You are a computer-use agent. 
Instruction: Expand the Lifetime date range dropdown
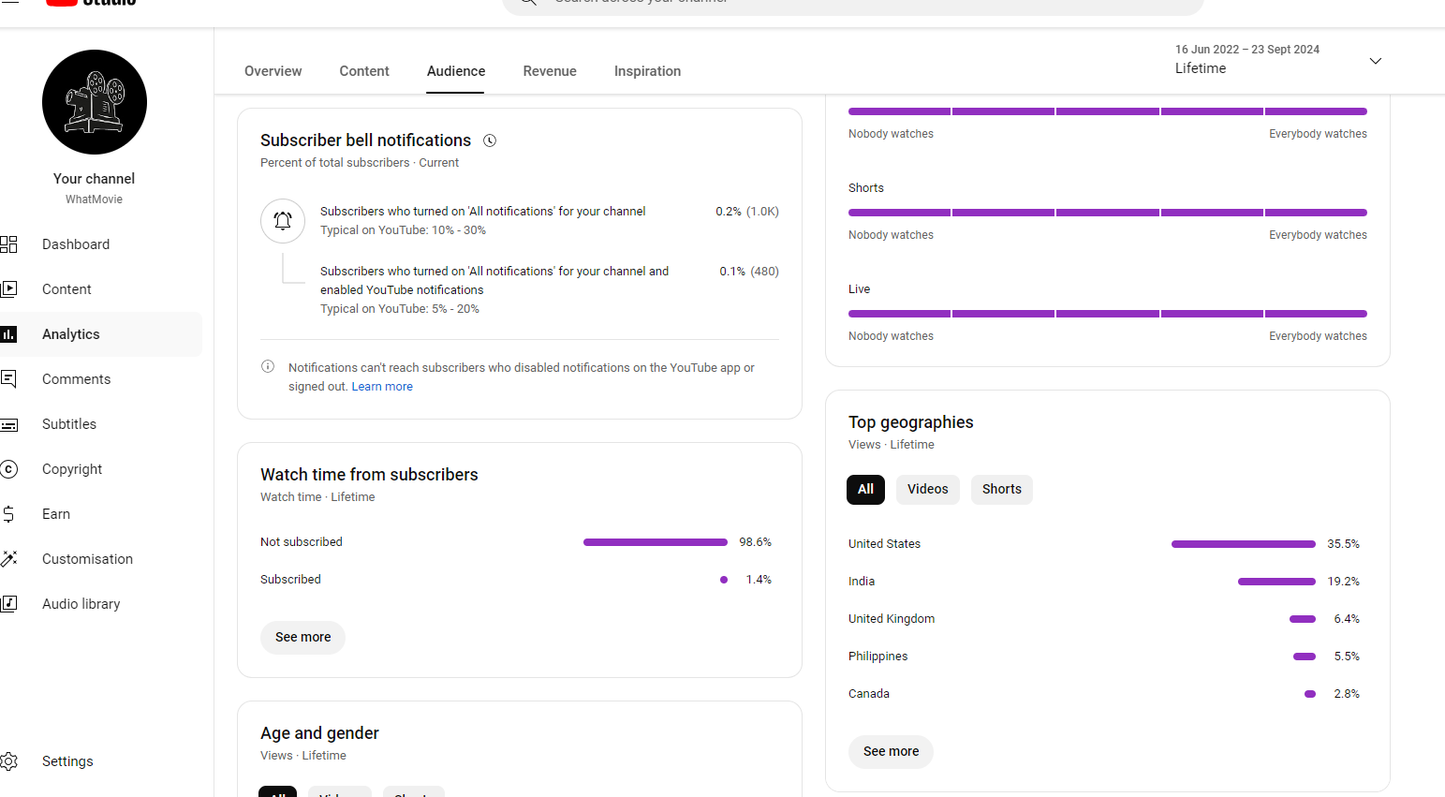pos(1375,61)
